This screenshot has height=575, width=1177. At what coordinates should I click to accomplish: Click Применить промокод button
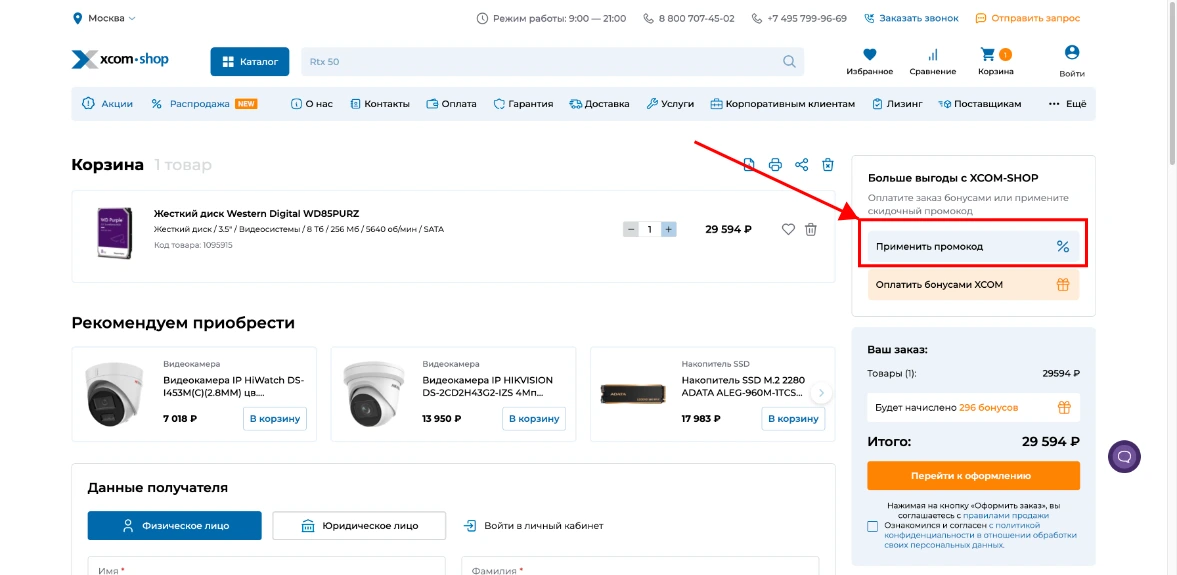973,246
